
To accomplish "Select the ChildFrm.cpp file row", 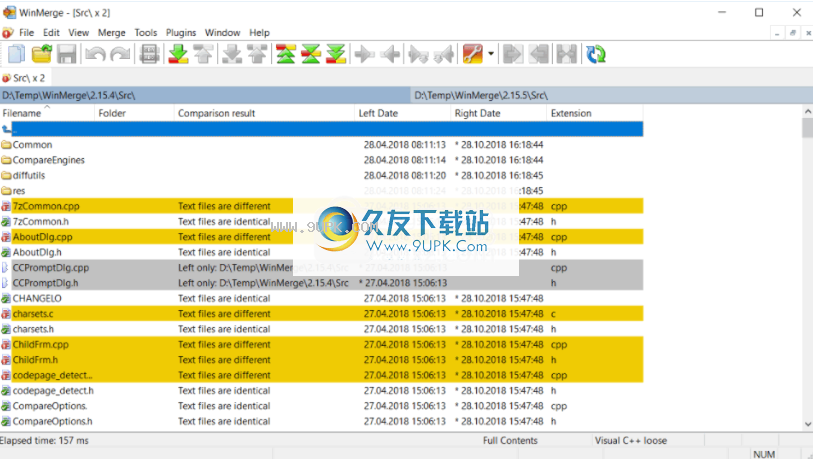I will click(321, 344).
